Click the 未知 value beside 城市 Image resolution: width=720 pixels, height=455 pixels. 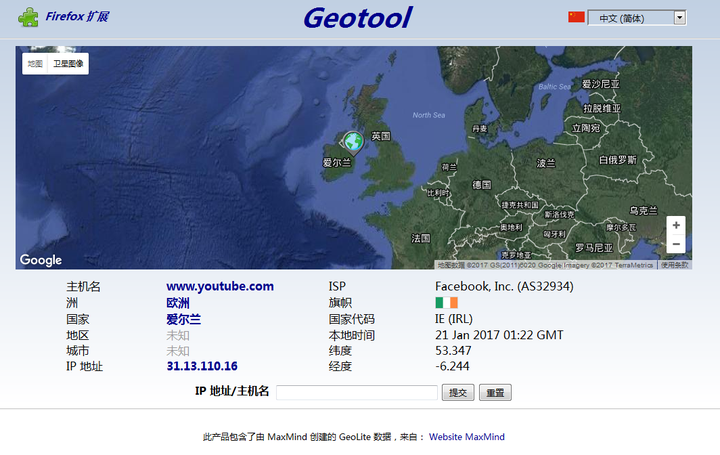(x=178, y=351)
